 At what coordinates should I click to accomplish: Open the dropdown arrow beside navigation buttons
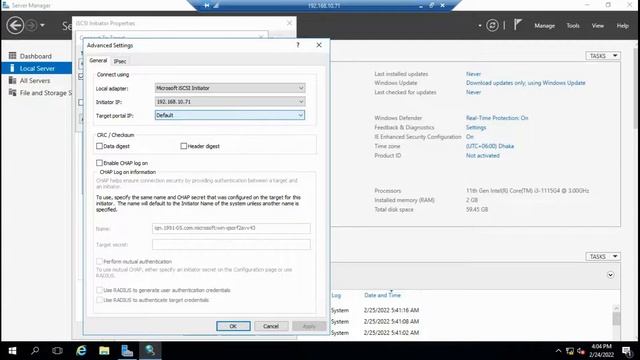pos(42,26)
